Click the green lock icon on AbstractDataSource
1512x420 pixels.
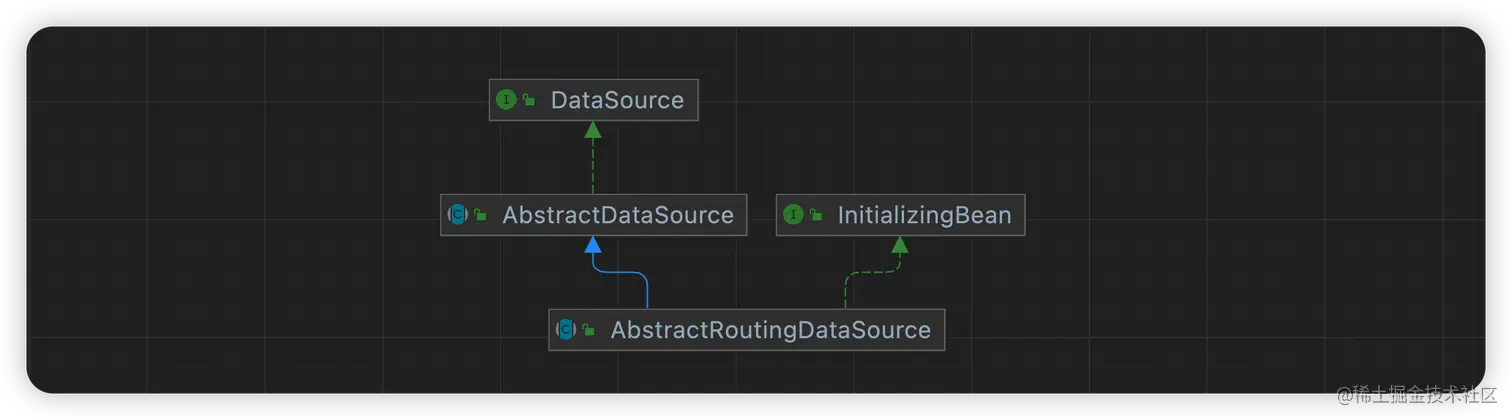click(x=480, y=216)
